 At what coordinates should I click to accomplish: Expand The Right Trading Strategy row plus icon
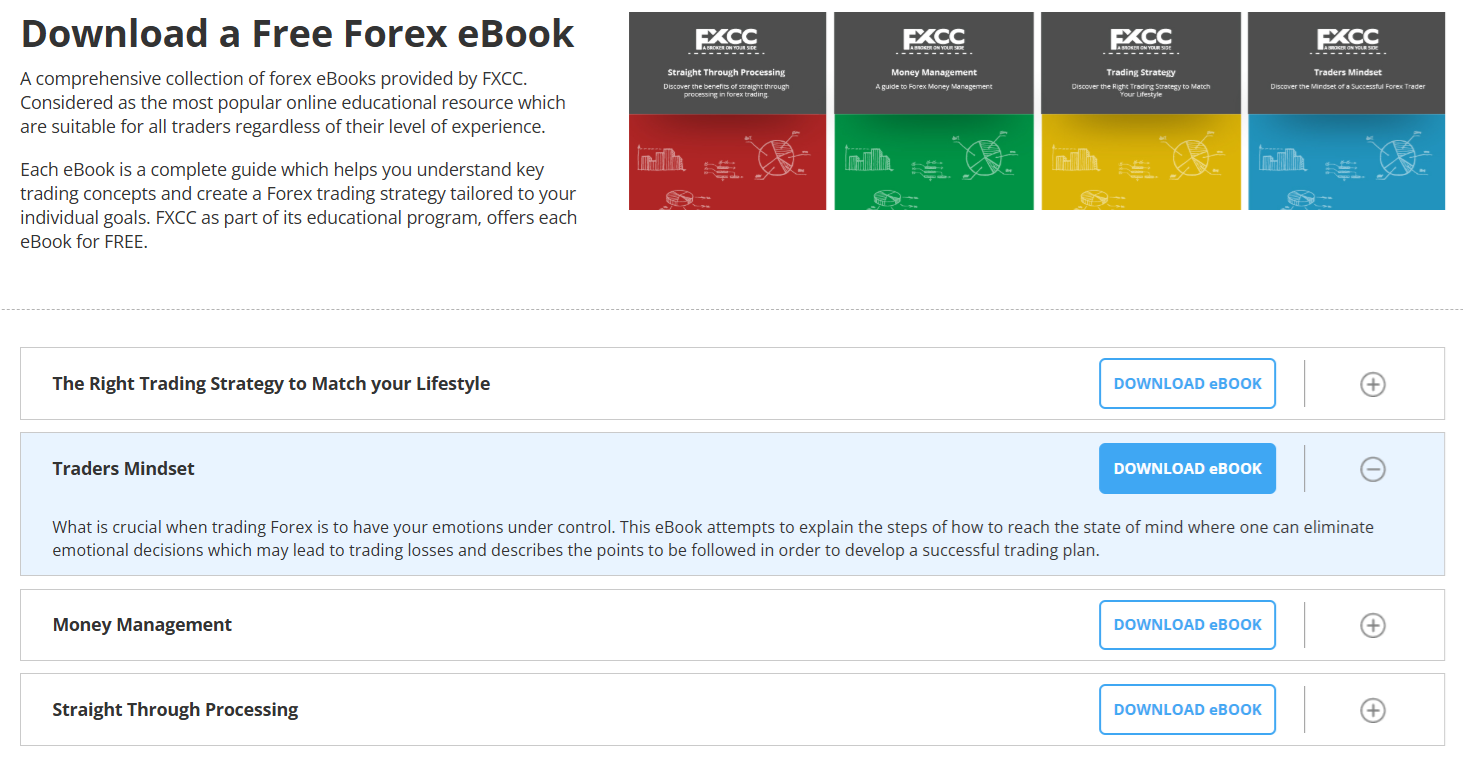(x=1373, y=384)
